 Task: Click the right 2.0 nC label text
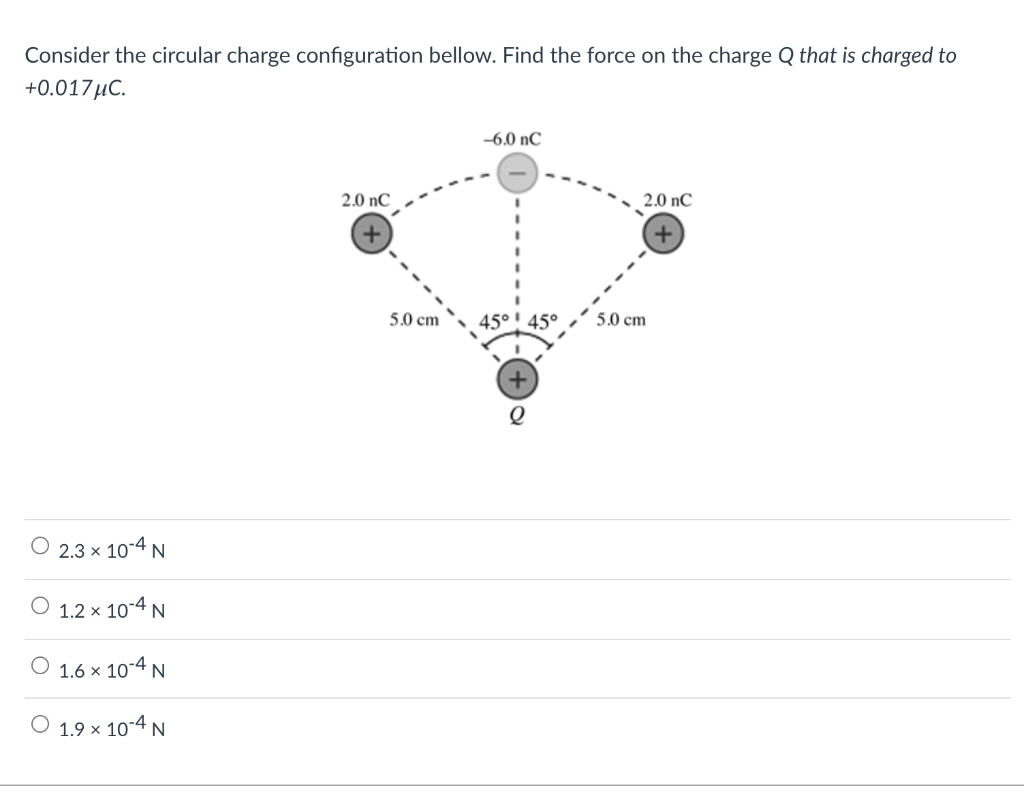point(667,199)
